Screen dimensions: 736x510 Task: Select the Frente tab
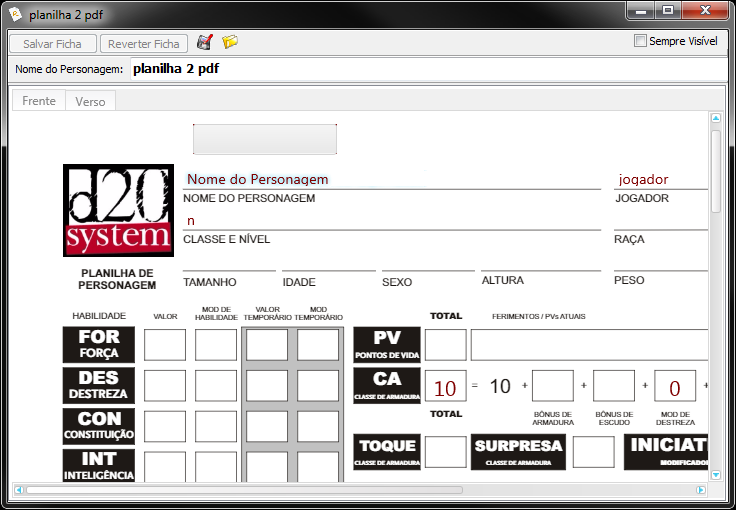pyautogui.click(x=39, y=101)
